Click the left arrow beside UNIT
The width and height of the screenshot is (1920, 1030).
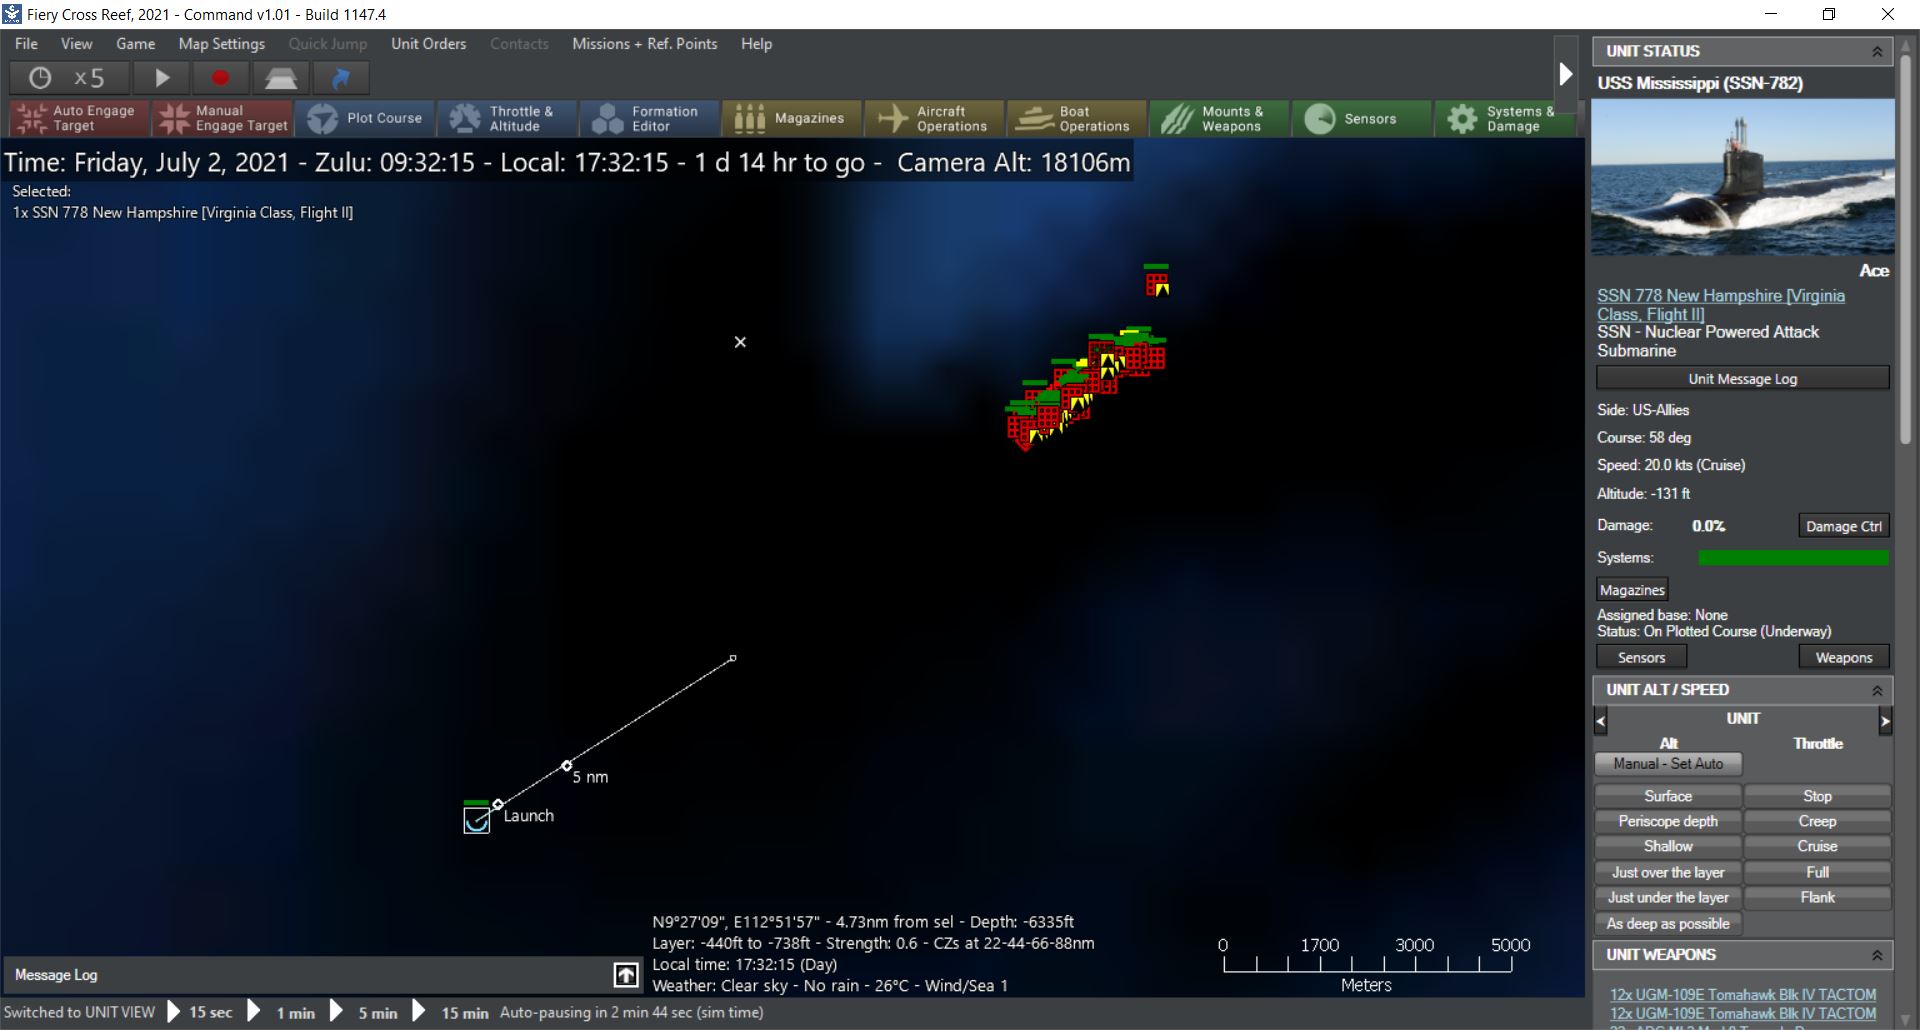[1601, 720]
